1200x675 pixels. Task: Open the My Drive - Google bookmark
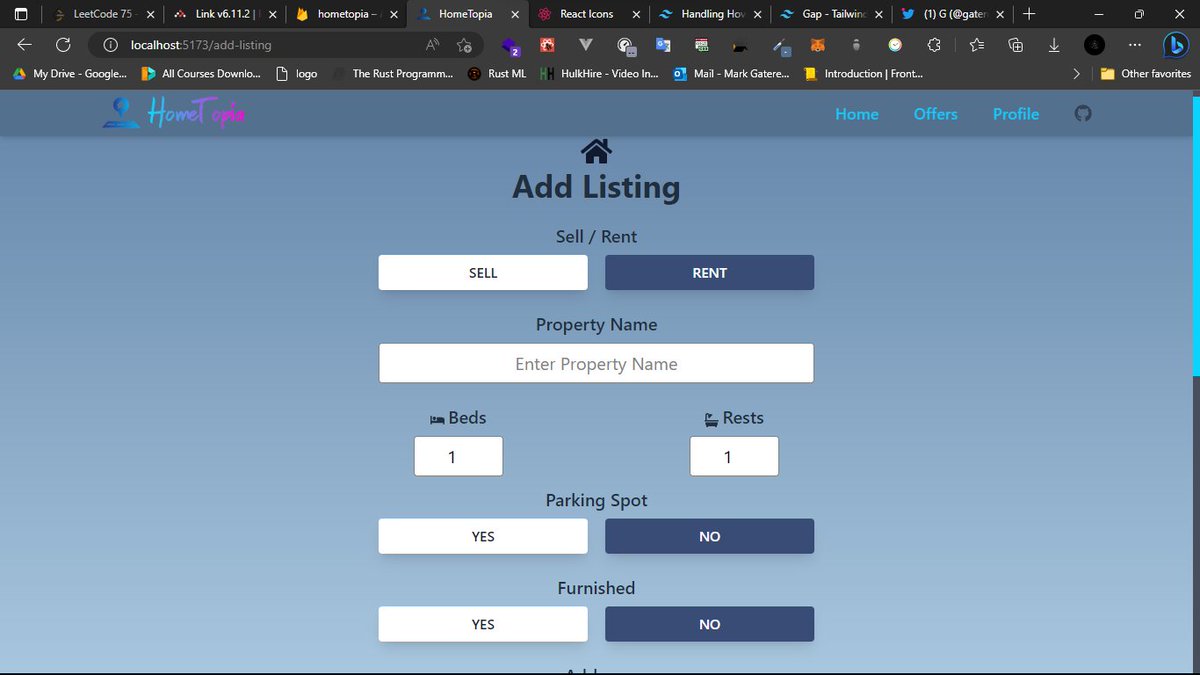click(69, 74)
